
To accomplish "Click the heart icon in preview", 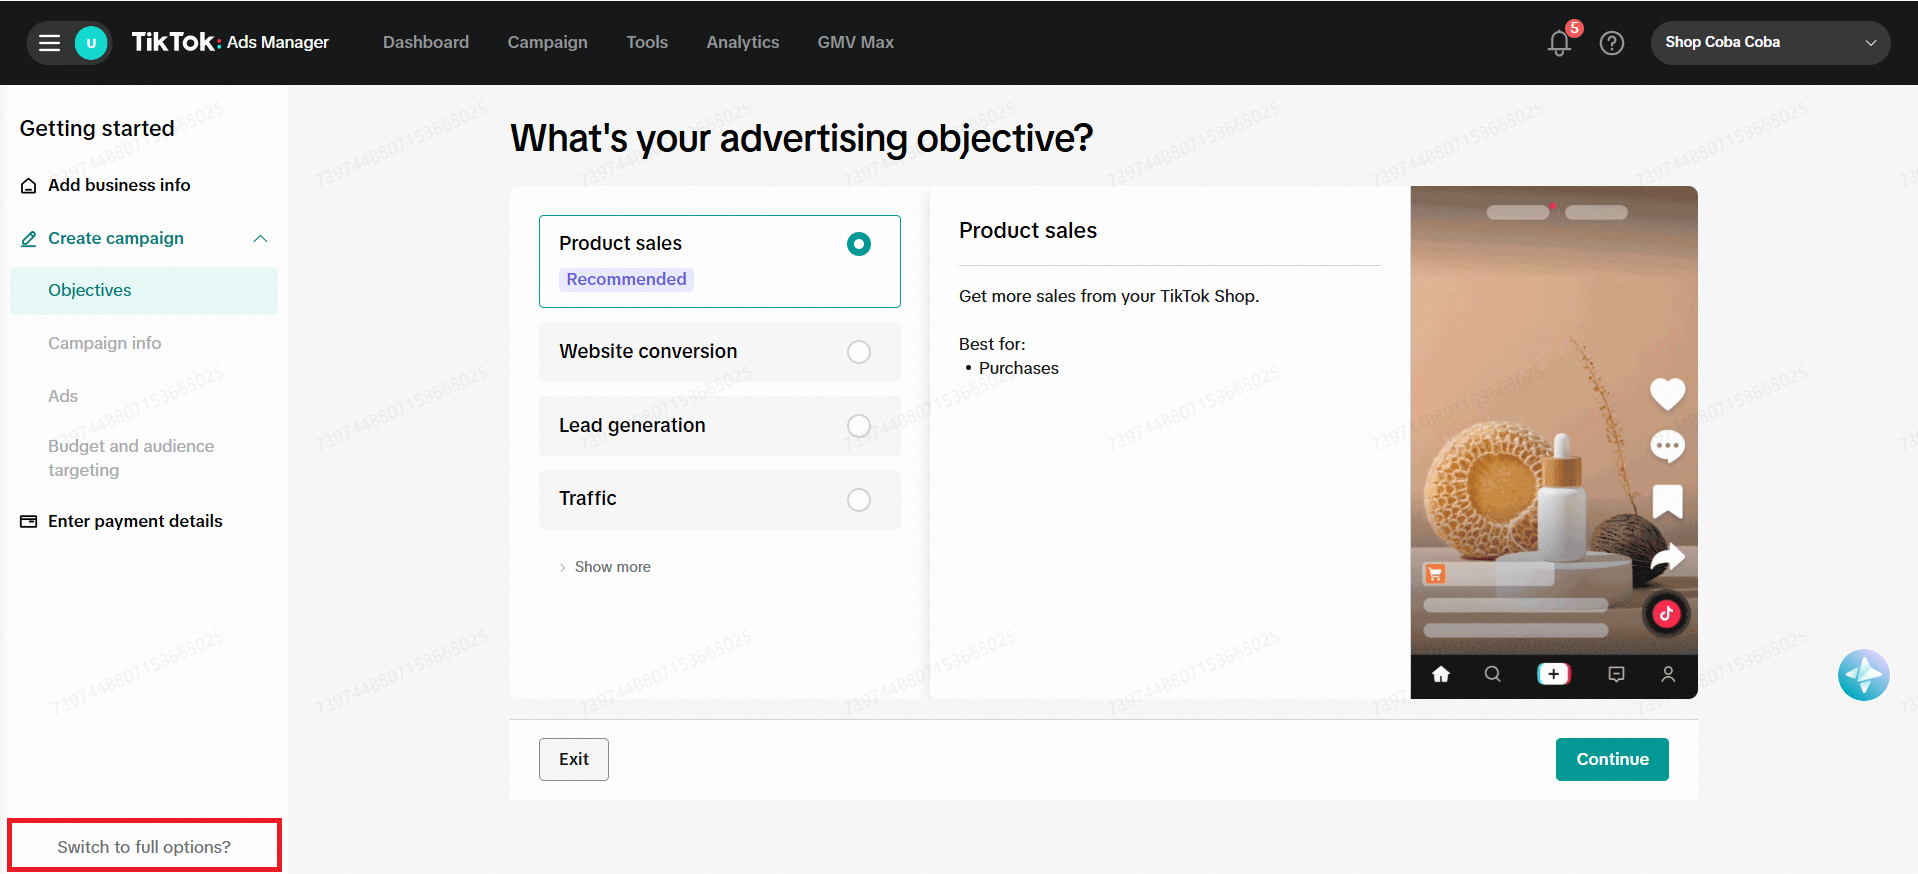I will (1666, 394).
